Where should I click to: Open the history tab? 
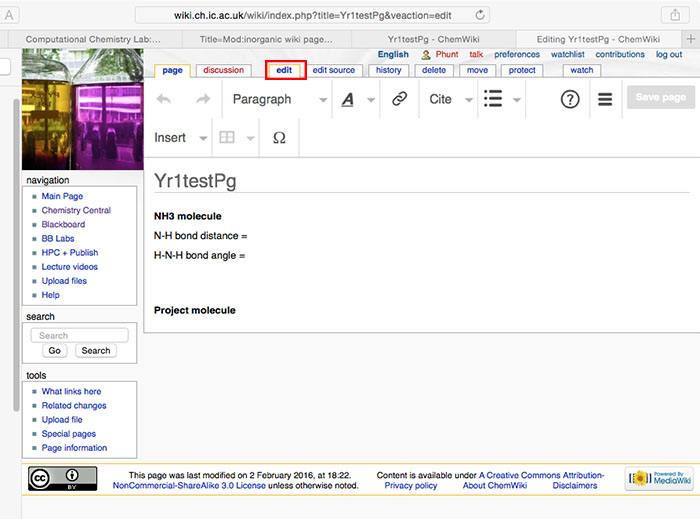coord(388,70)
